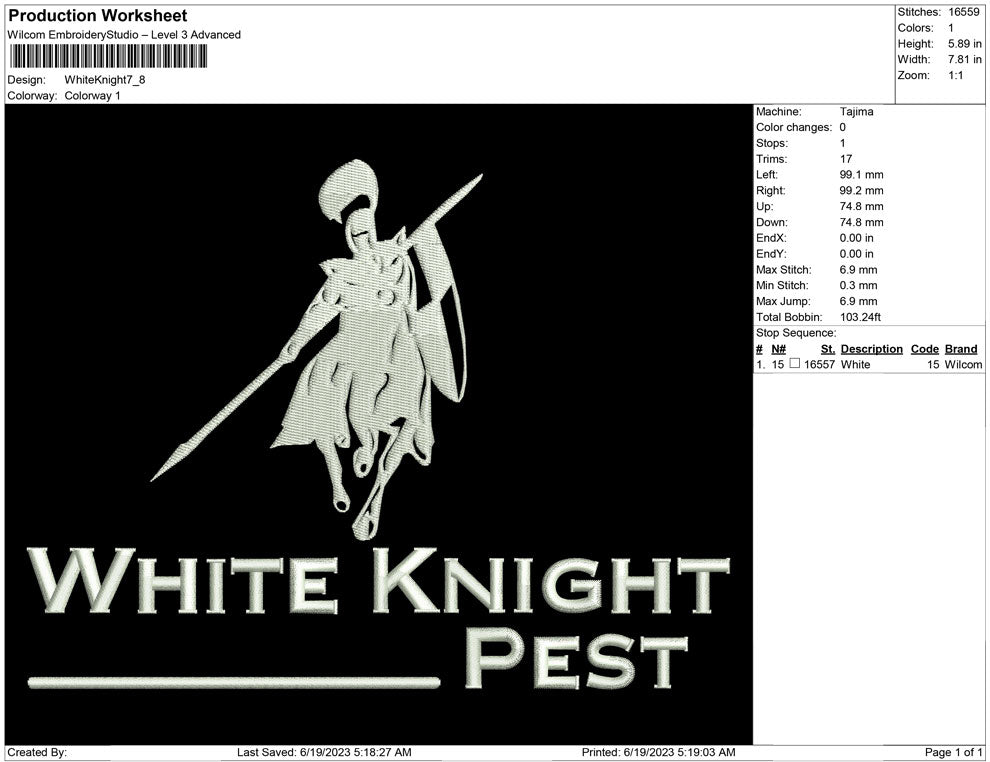Screen dimensions: 990x762
Task: Click the Right value '99.2 mm'
Action: pos(861,191)
